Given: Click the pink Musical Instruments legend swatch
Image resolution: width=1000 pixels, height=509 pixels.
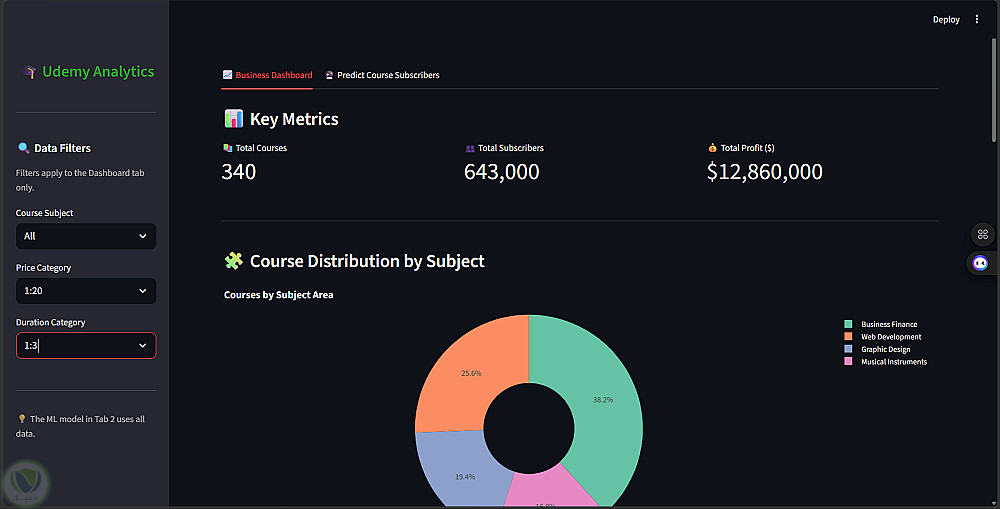Looking at the screenshot, I should [x=848, y=362].
